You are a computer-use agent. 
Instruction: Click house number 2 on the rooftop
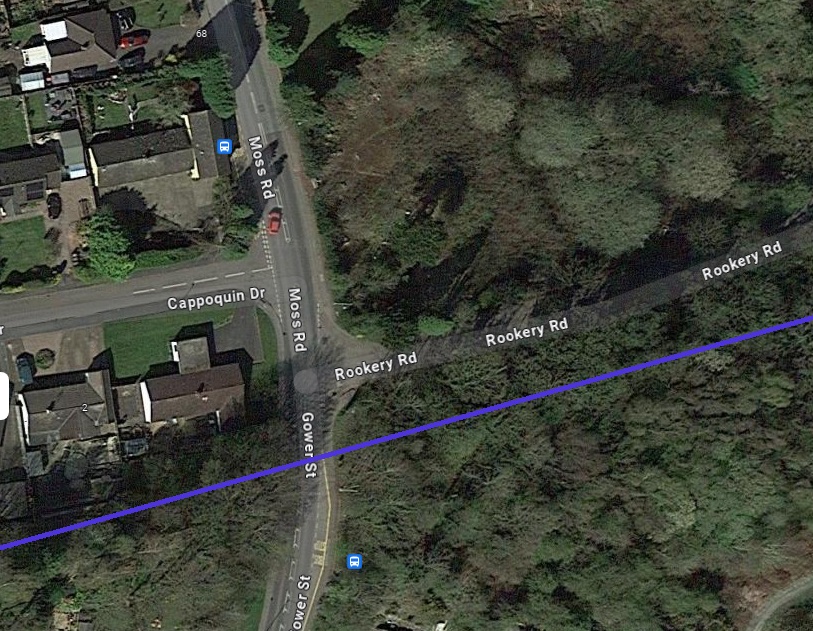pos(85,408)
